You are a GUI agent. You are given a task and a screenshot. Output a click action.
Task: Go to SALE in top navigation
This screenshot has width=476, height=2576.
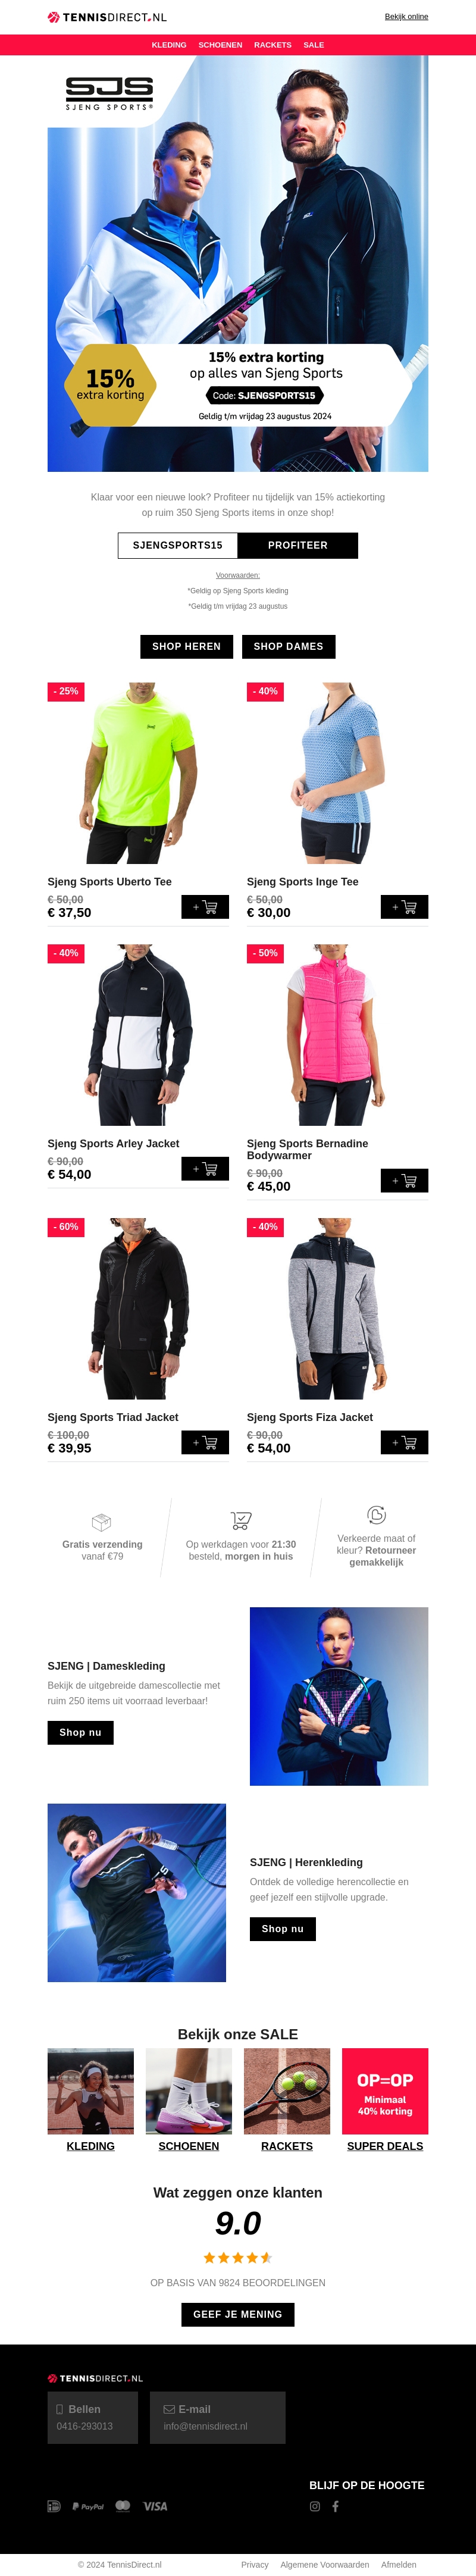click(314, 45)
